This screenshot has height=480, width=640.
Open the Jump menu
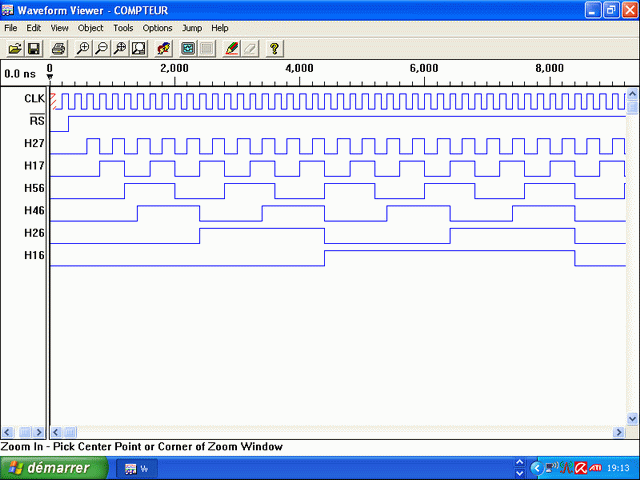(x=191, y=28)
